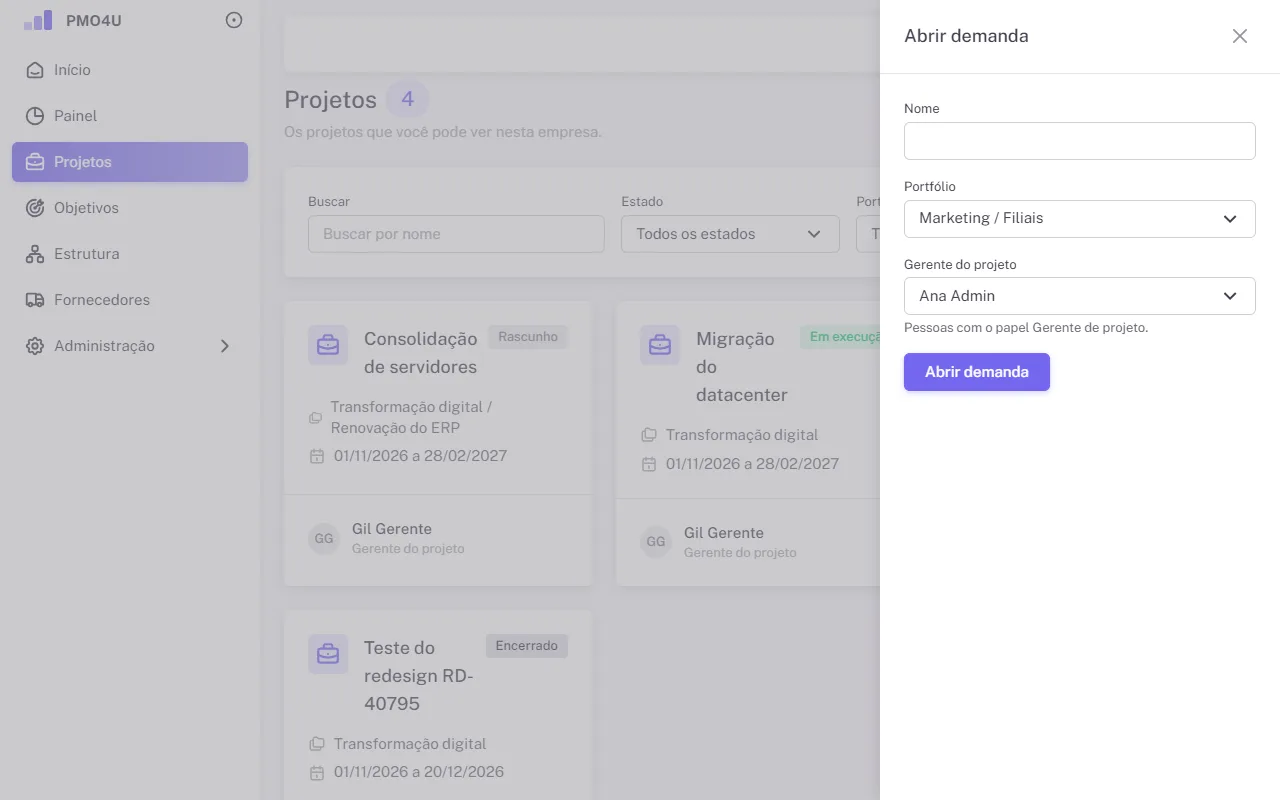Screen dimensions: 1280x800
Task: Click portfolio icon on Teste do redesign card
Action: point(317,744)
